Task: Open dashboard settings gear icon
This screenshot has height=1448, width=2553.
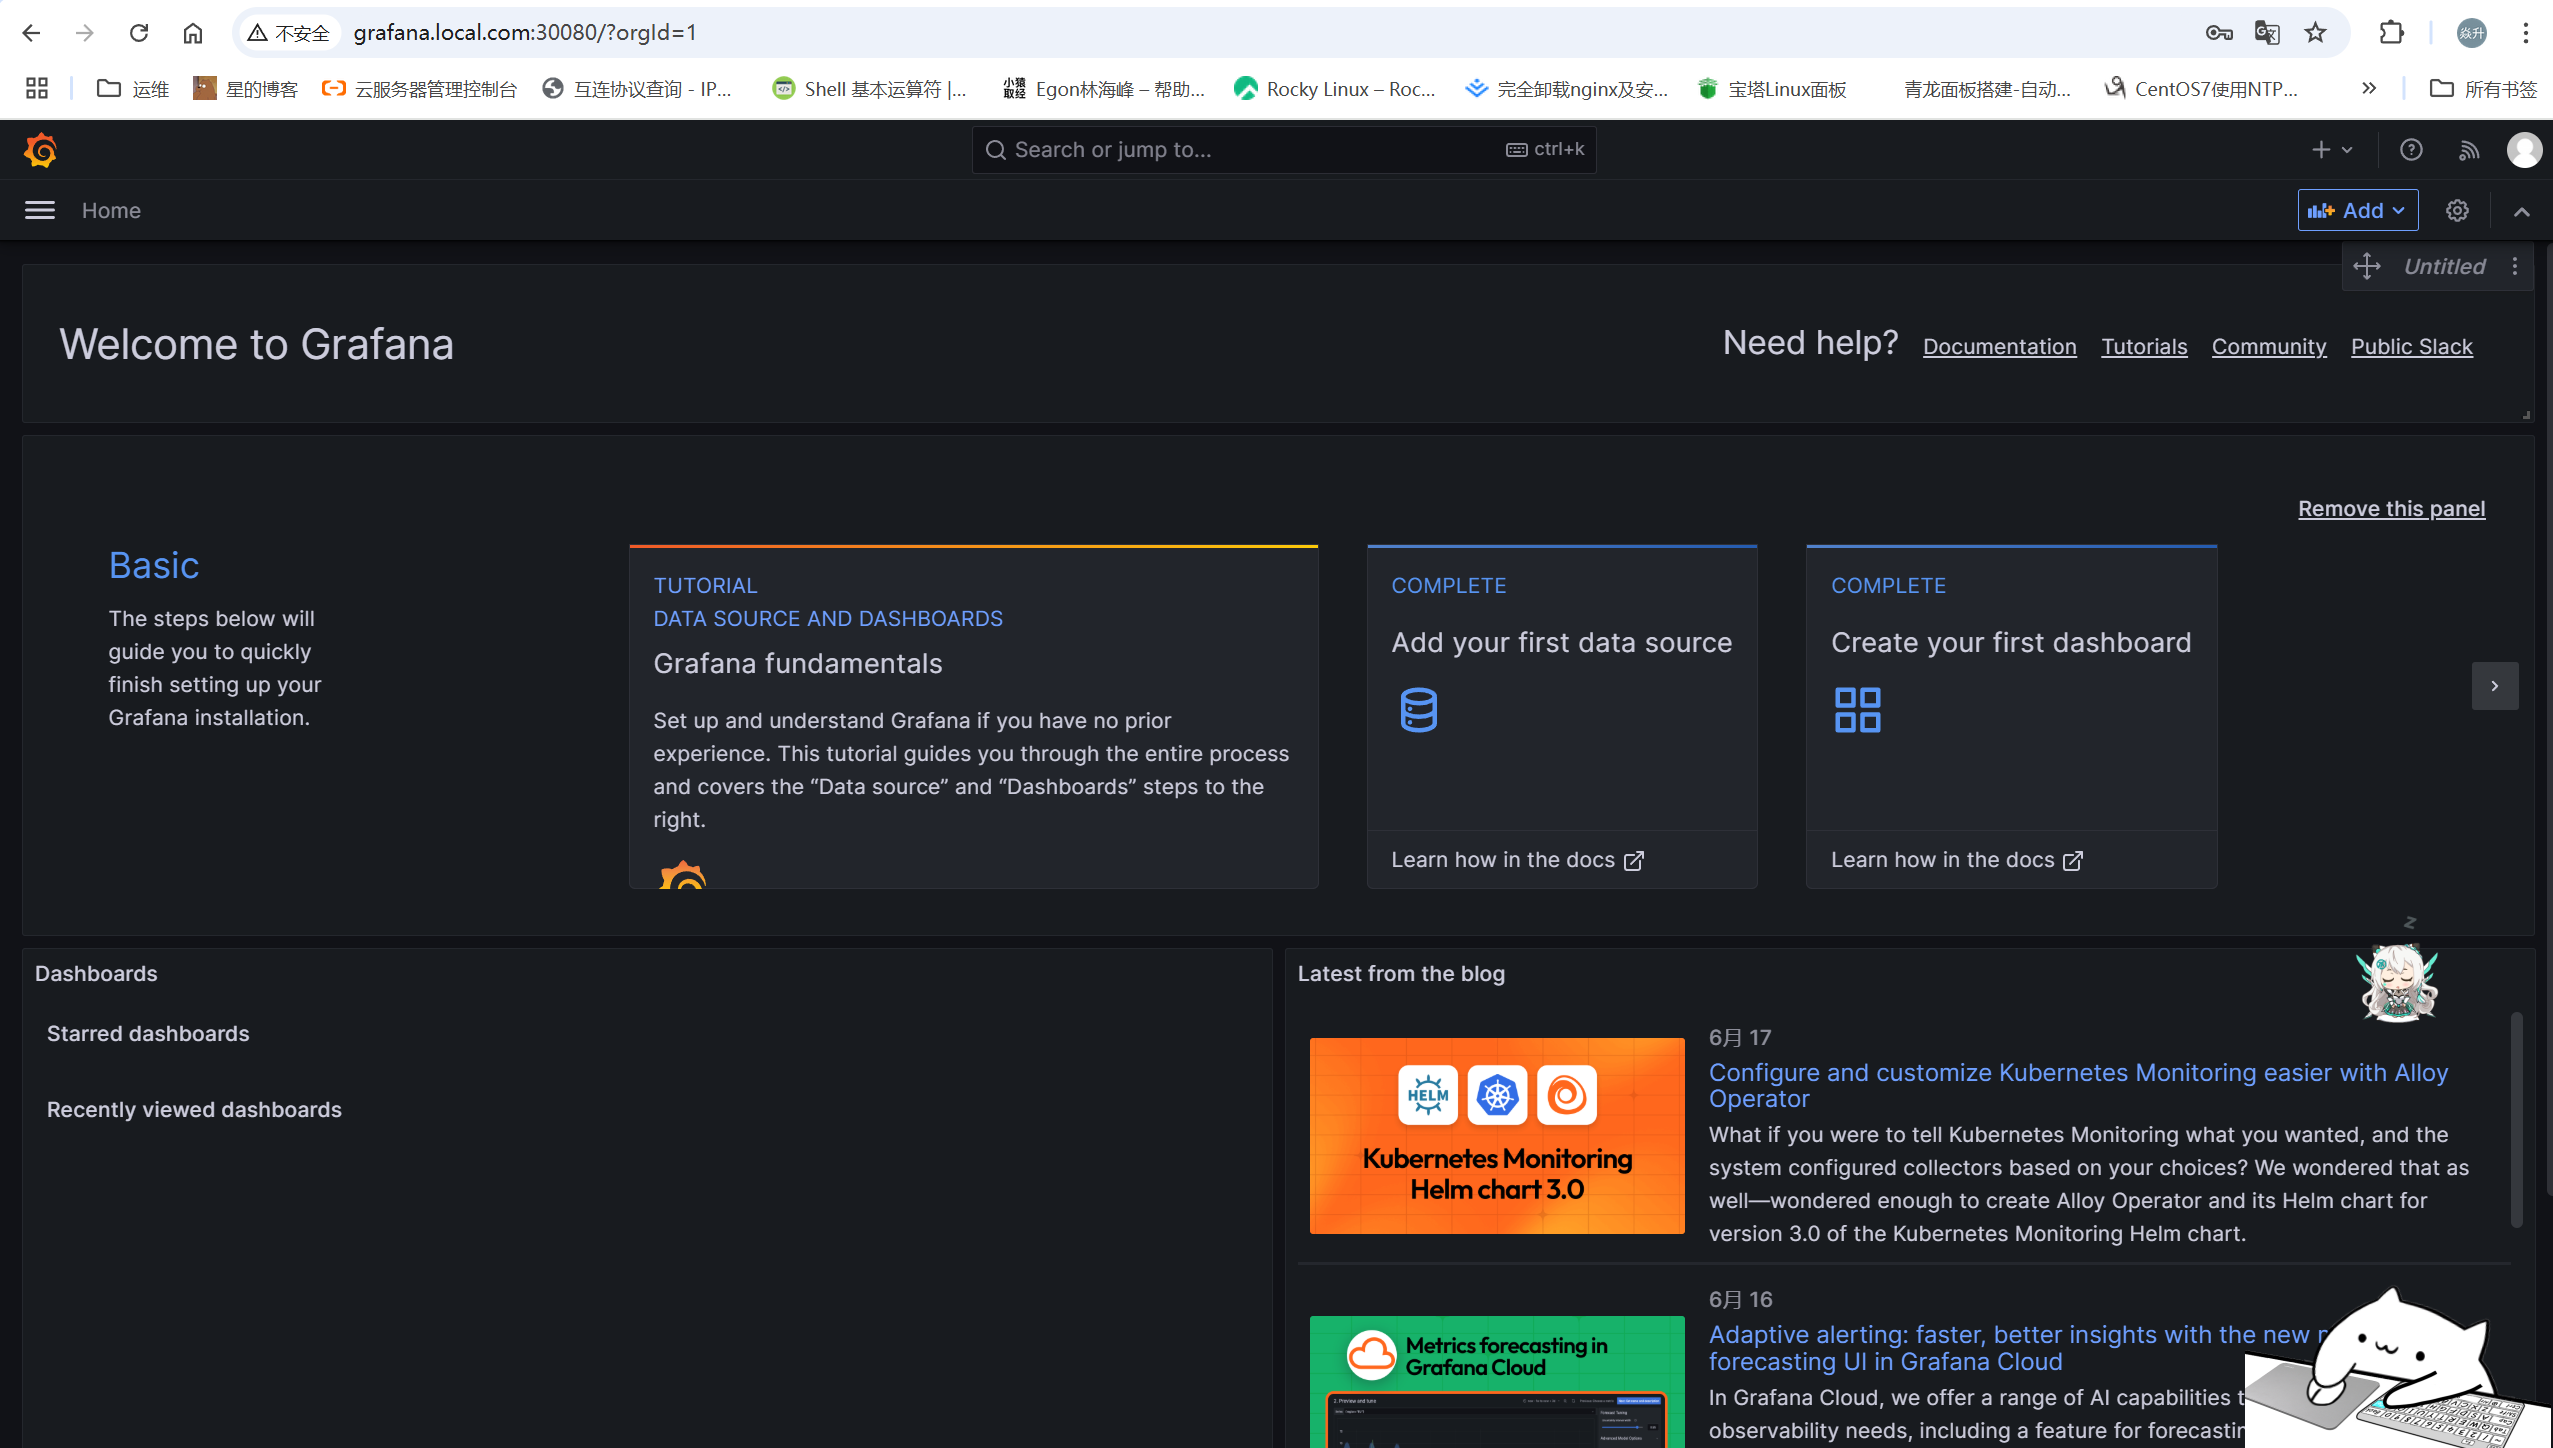Action: point(2457,210)
